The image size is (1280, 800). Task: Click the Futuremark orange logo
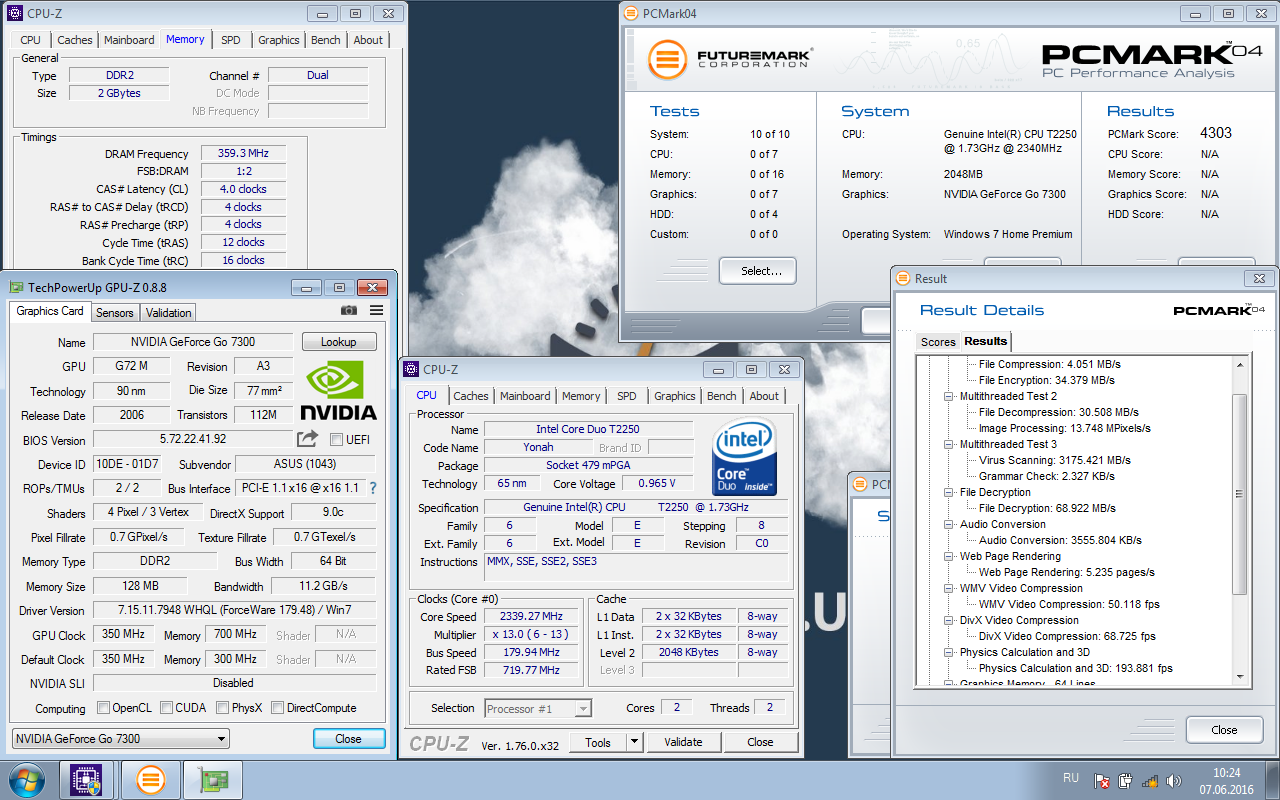(x=667, y=60)
